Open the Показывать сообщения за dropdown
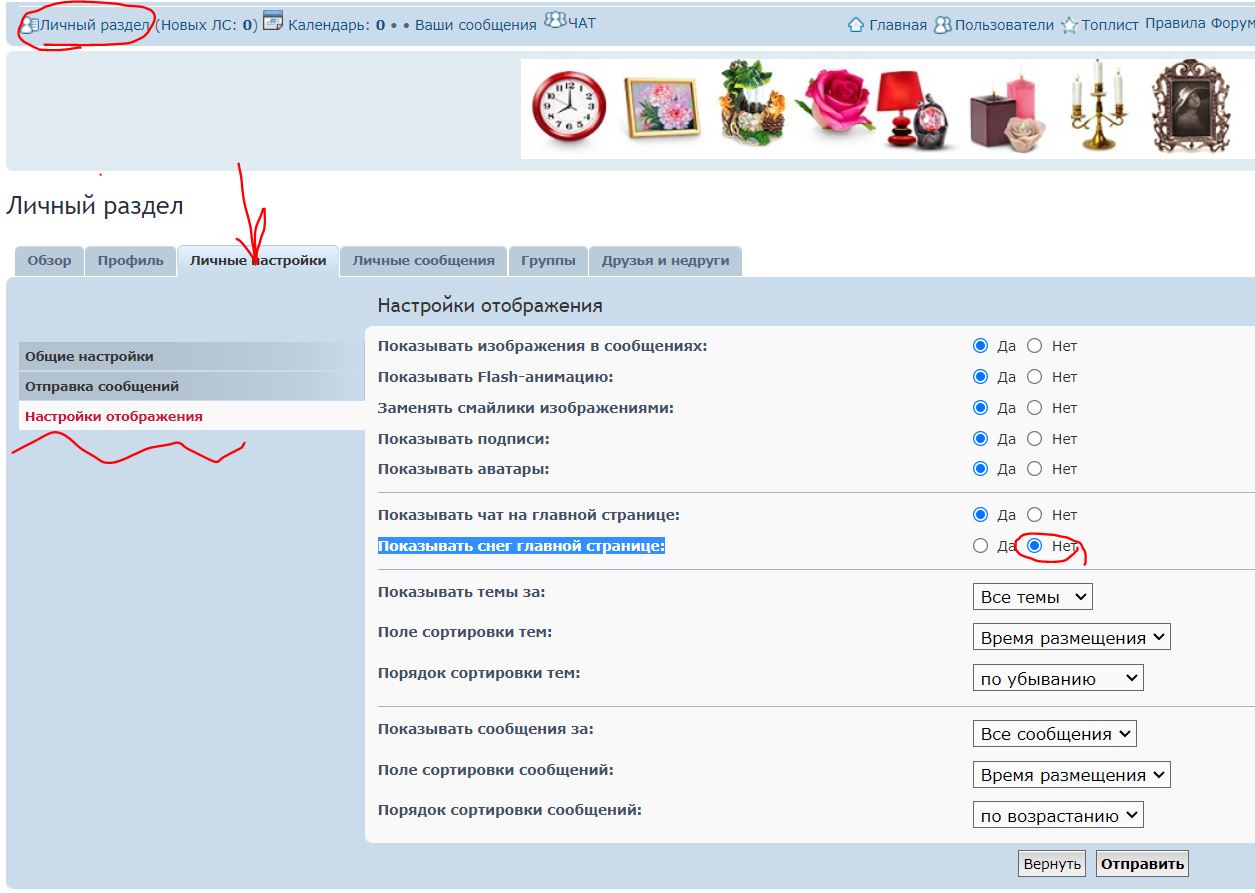 tap(1054, 734)
